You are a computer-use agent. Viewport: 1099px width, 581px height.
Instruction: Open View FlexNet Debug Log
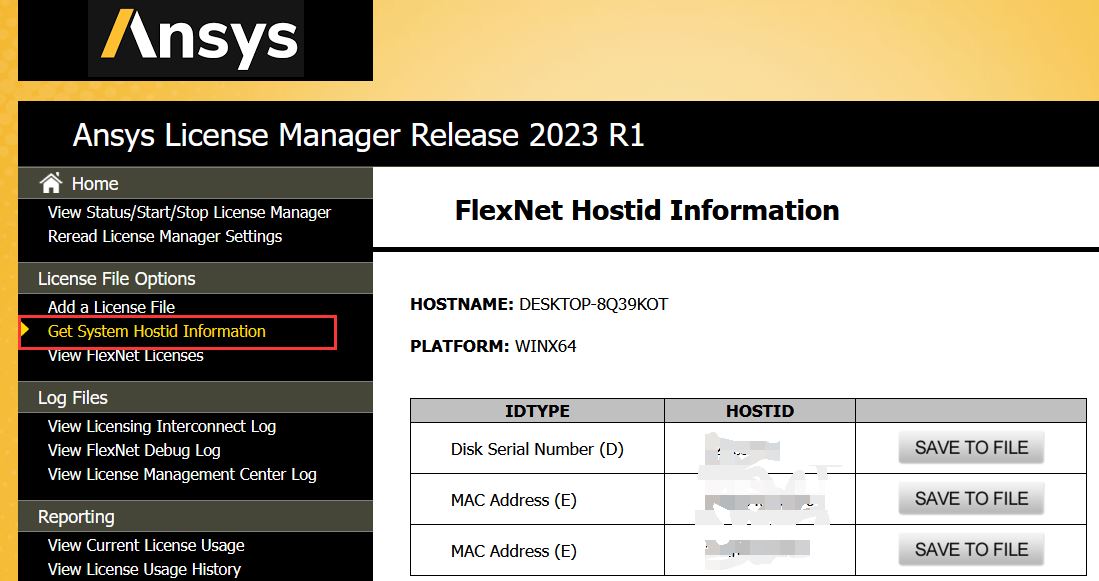coord(134,450)
